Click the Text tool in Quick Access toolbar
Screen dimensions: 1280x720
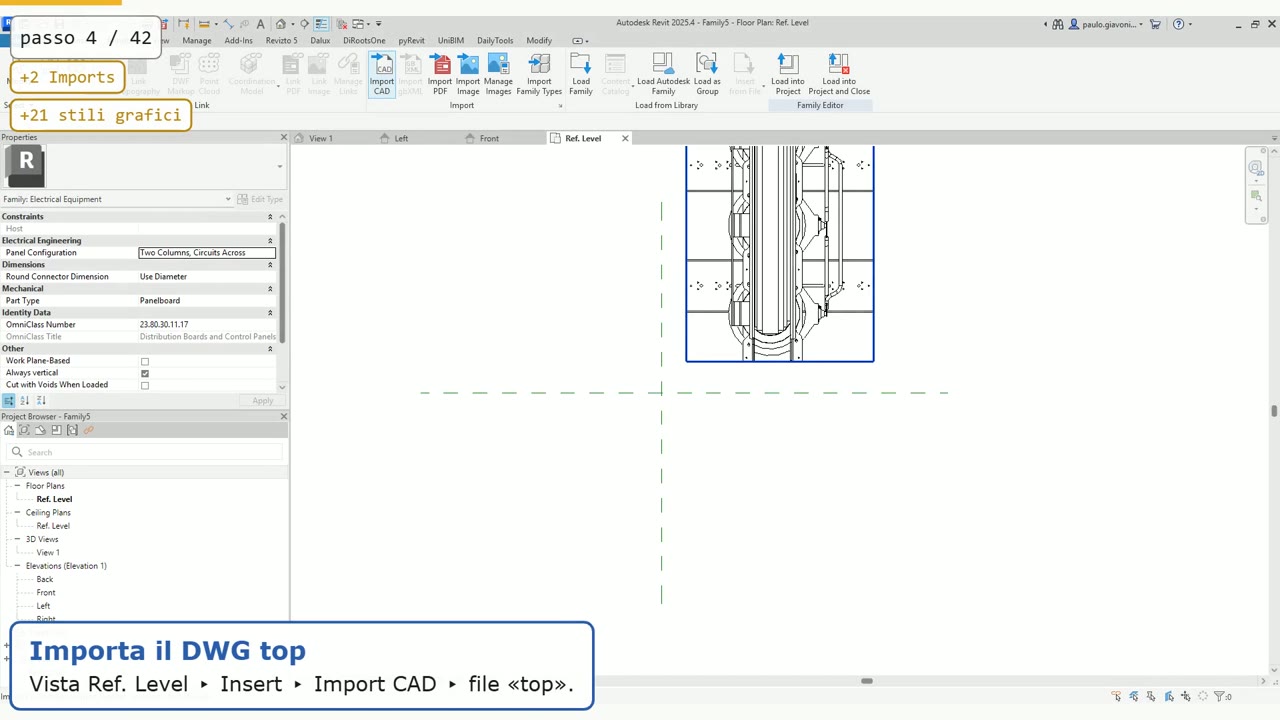coord(261,24)
